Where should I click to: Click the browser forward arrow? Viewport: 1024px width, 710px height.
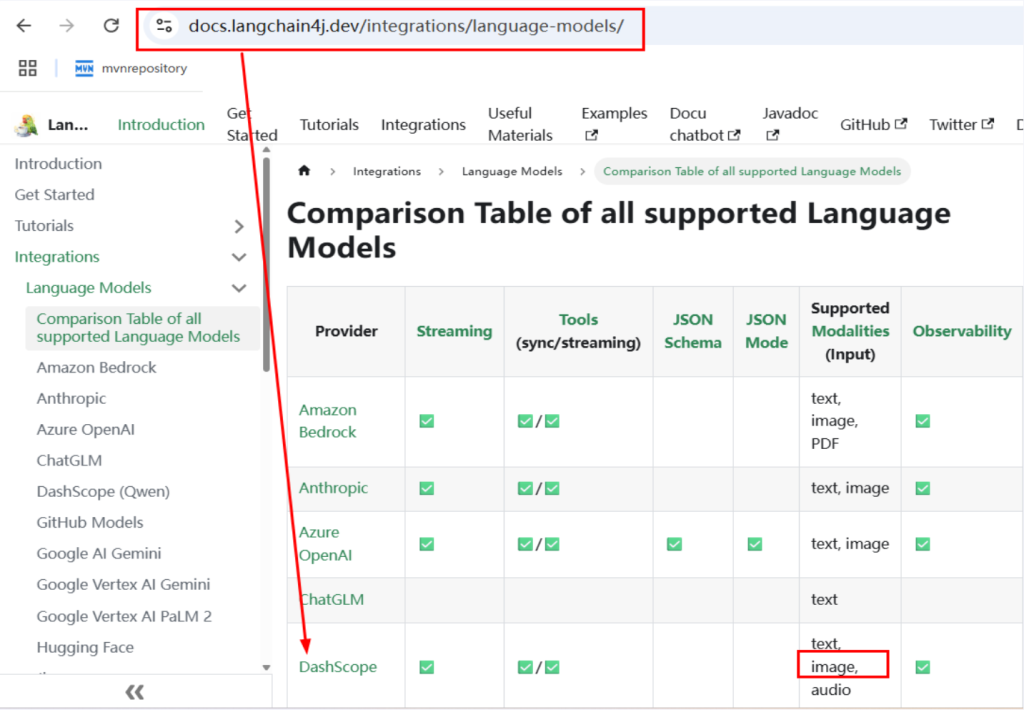point(67,26)
